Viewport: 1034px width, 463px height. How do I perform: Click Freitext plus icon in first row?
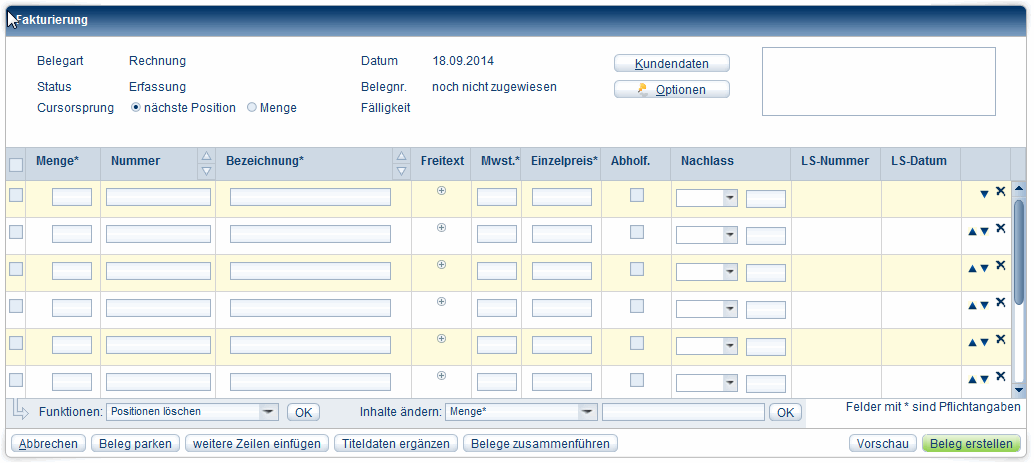coord(441,190)
